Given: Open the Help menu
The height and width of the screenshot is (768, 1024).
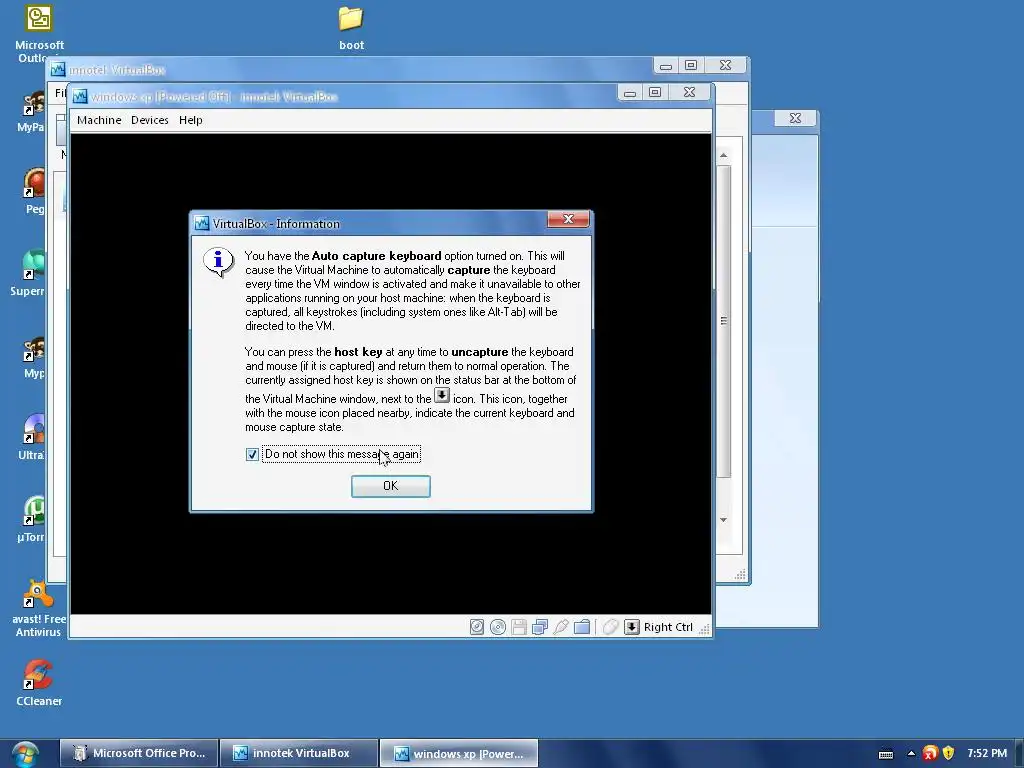Looking at the screenshot, I should (191, 120).
